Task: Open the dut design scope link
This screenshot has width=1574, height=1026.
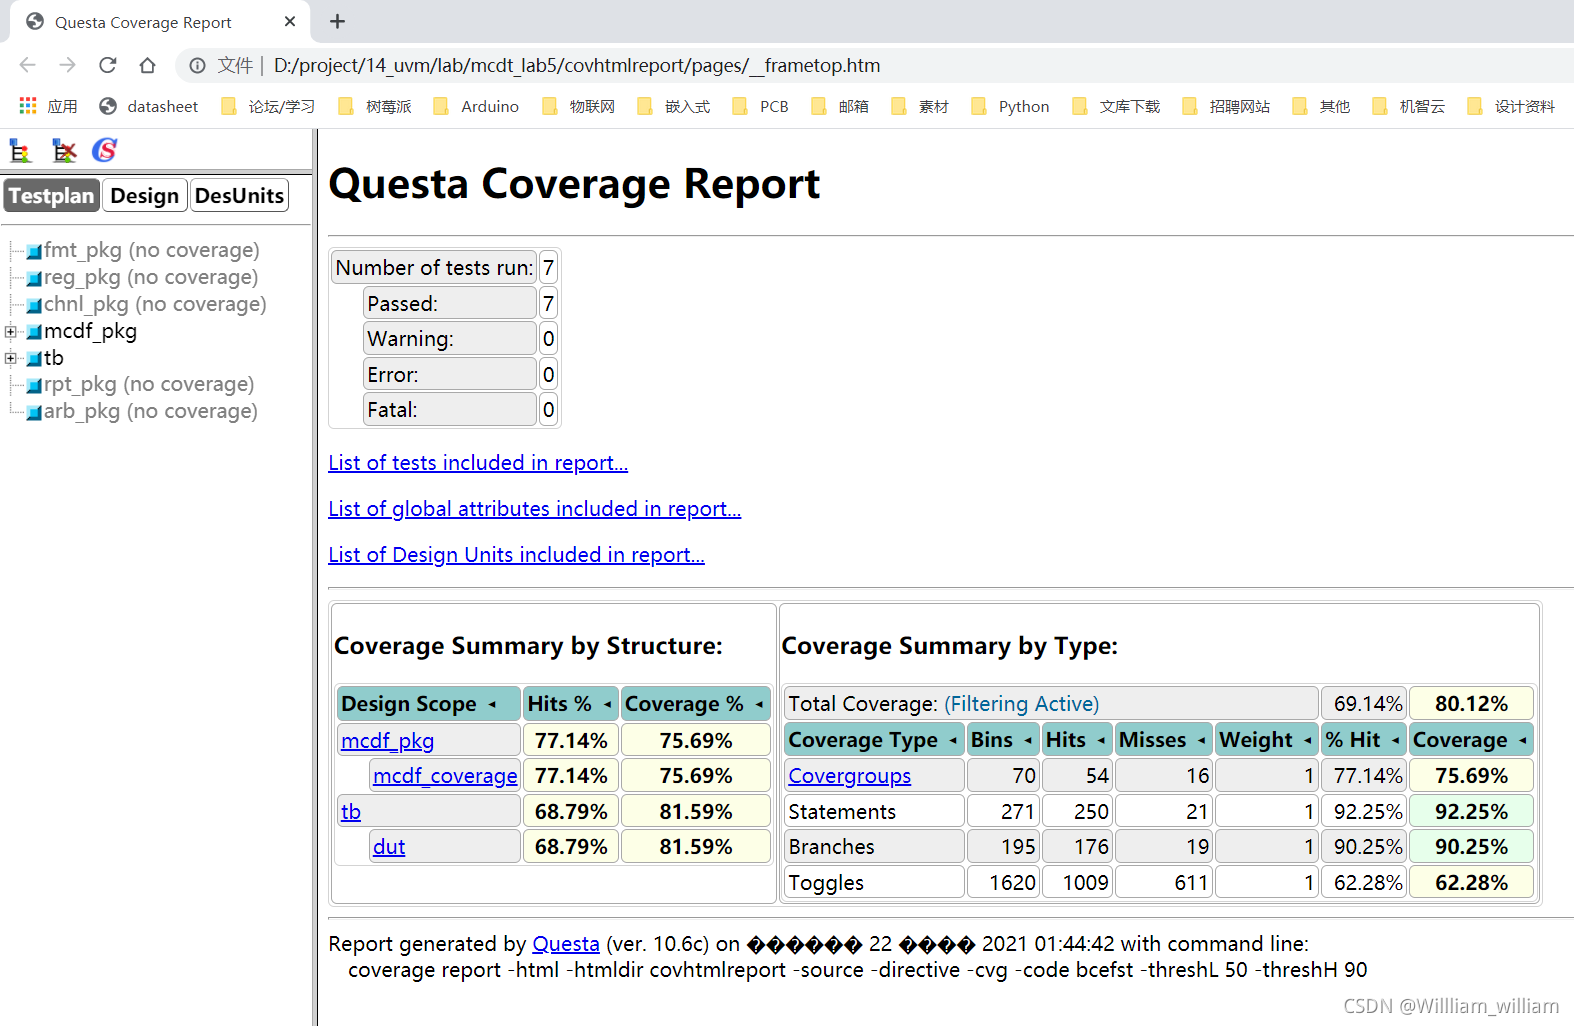Action: coord(389,847)
